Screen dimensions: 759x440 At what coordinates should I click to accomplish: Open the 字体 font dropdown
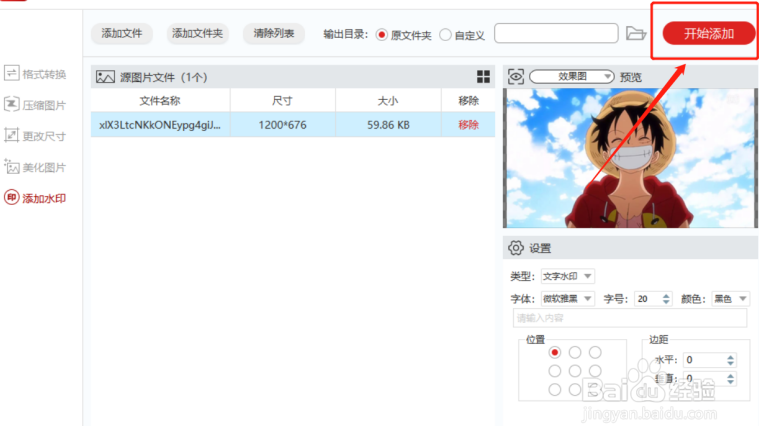click(567, 299)
